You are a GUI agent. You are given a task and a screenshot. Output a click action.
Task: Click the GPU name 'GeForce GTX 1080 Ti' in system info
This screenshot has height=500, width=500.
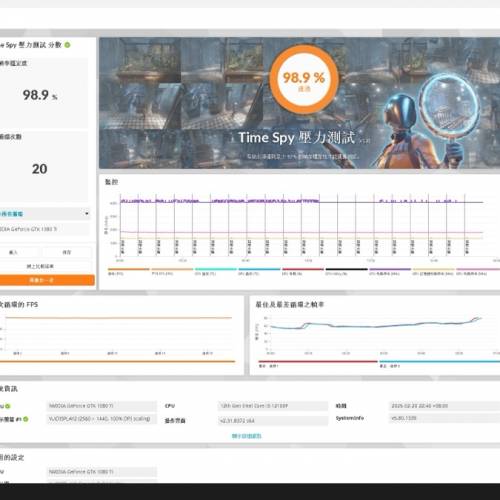(x=101, y=406)
